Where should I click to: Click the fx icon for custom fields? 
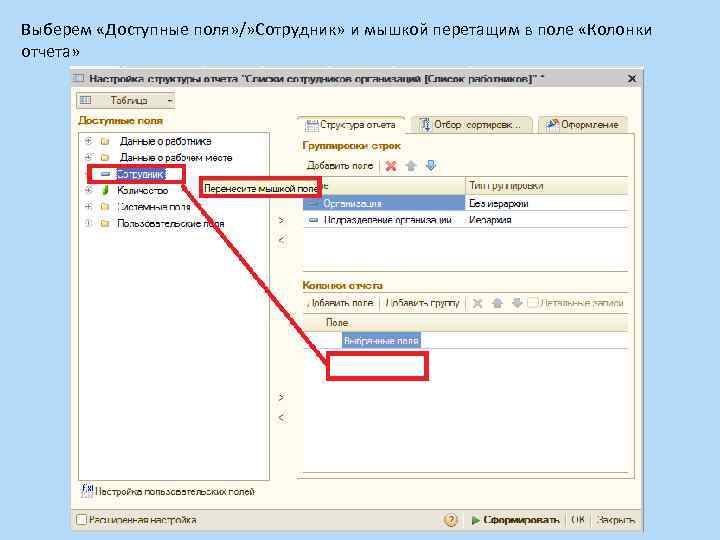87,490
